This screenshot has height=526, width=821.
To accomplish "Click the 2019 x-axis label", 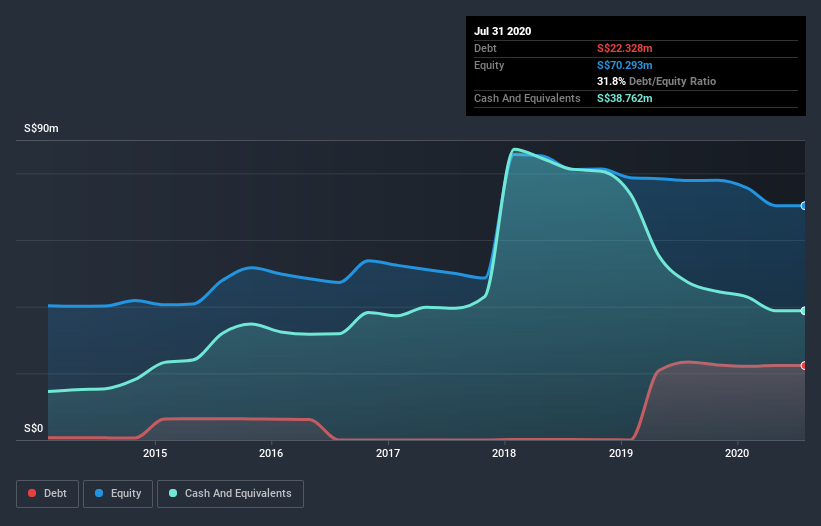I will [x=621, y=453].
